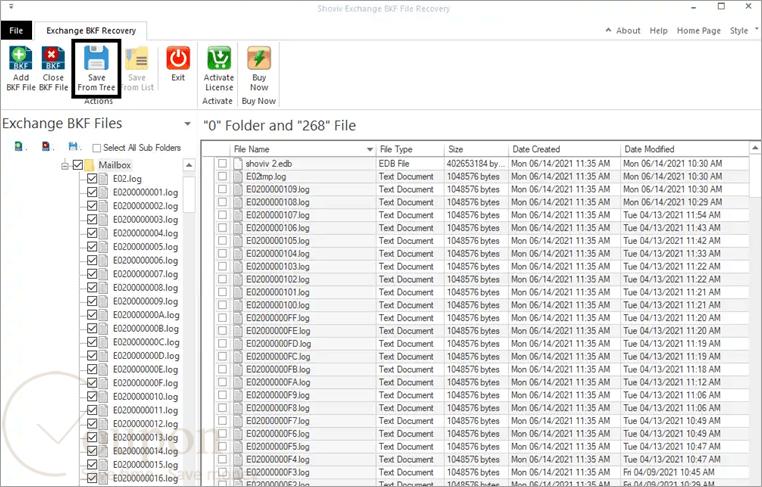Tick the checkbox for E02000000FE.log row

pyautogui.click(x=222, y=330)
